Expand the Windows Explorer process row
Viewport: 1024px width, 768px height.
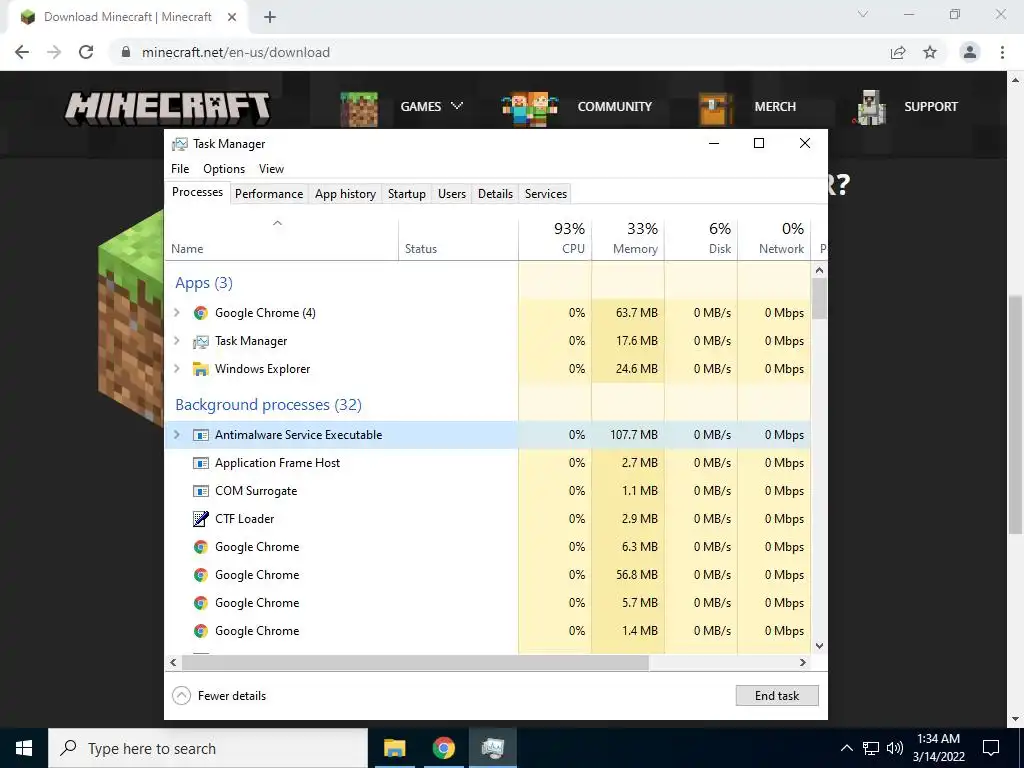click(176, 369)
